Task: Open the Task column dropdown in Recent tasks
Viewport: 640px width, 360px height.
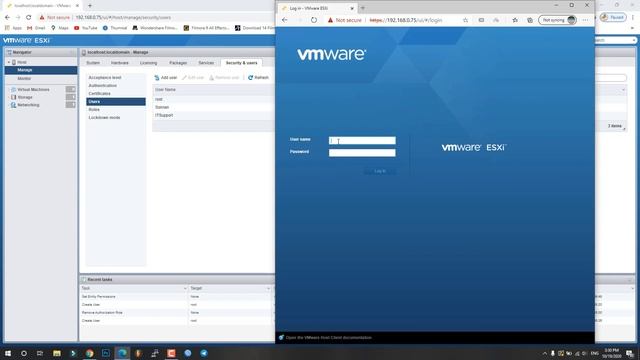Action: coord(184,289)
